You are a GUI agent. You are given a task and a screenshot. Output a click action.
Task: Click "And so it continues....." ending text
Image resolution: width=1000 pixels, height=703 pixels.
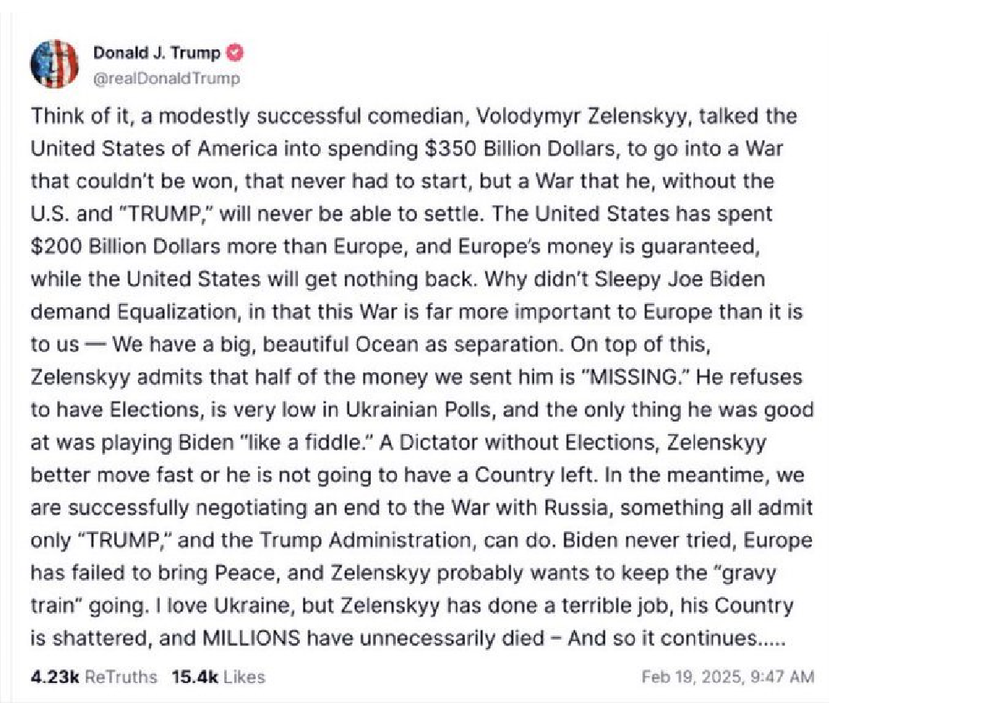point(677,639)
